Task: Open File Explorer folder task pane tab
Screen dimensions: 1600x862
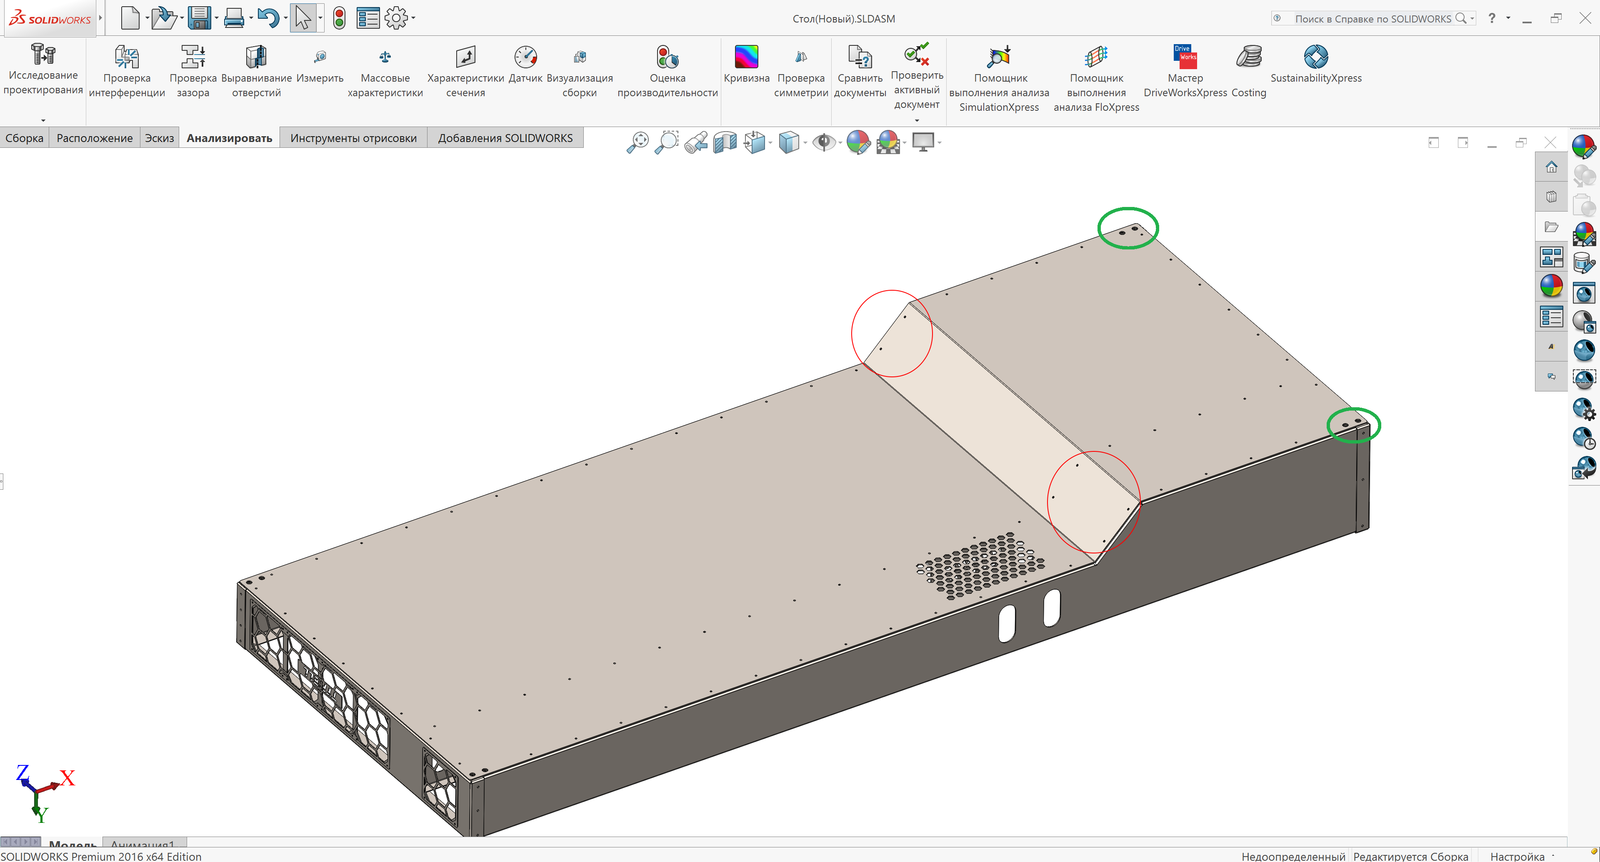Action: [x=1551, y=227]
